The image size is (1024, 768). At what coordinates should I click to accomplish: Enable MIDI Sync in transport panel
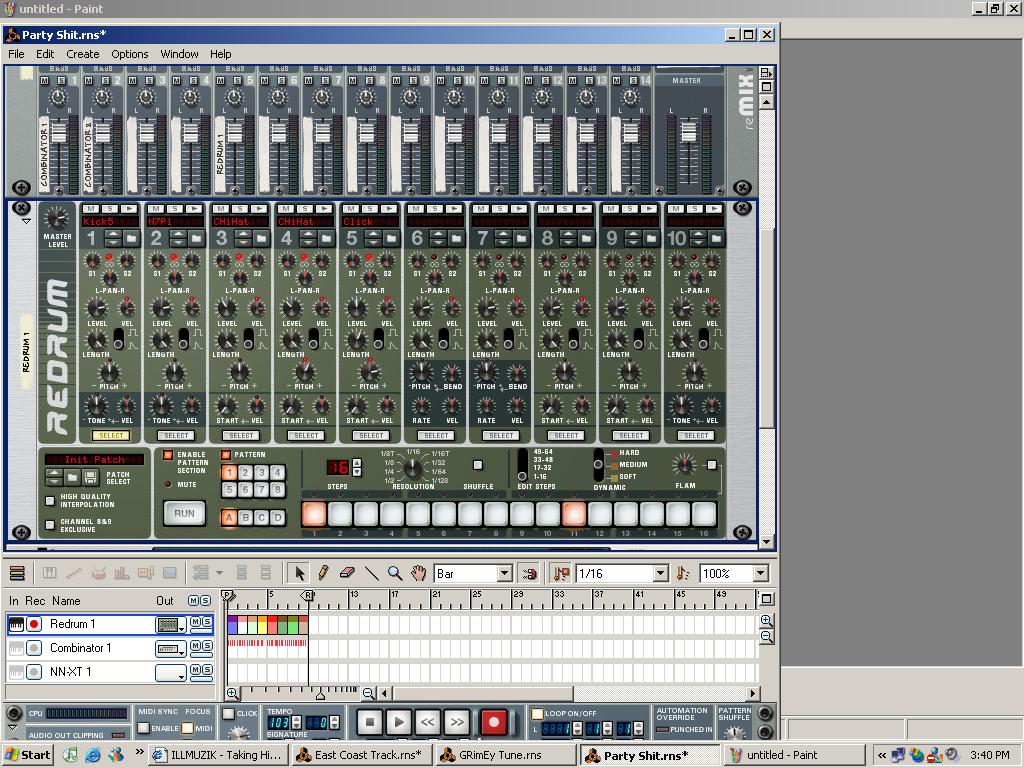(x=144, y=728)
